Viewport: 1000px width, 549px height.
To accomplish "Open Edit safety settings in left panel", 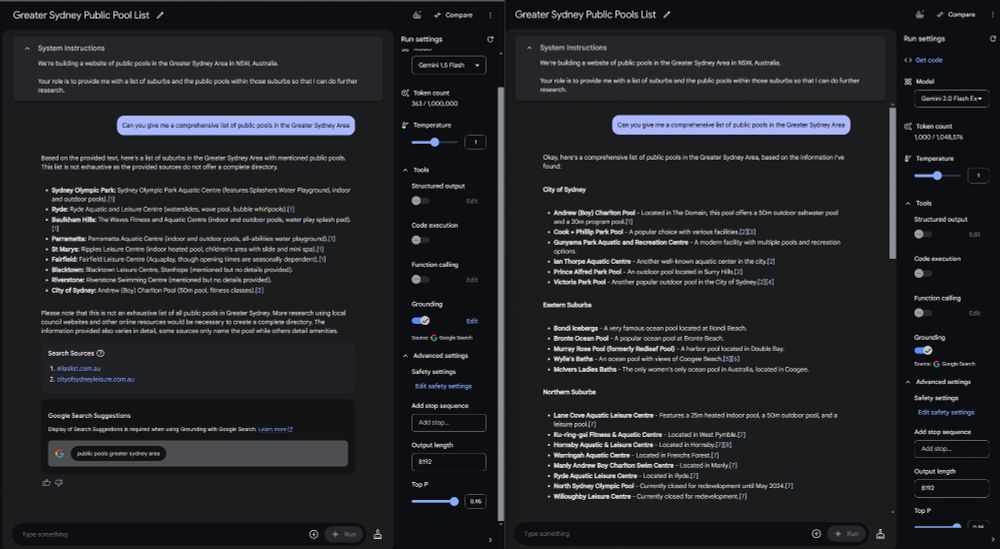I will click(x=443, y=386).
